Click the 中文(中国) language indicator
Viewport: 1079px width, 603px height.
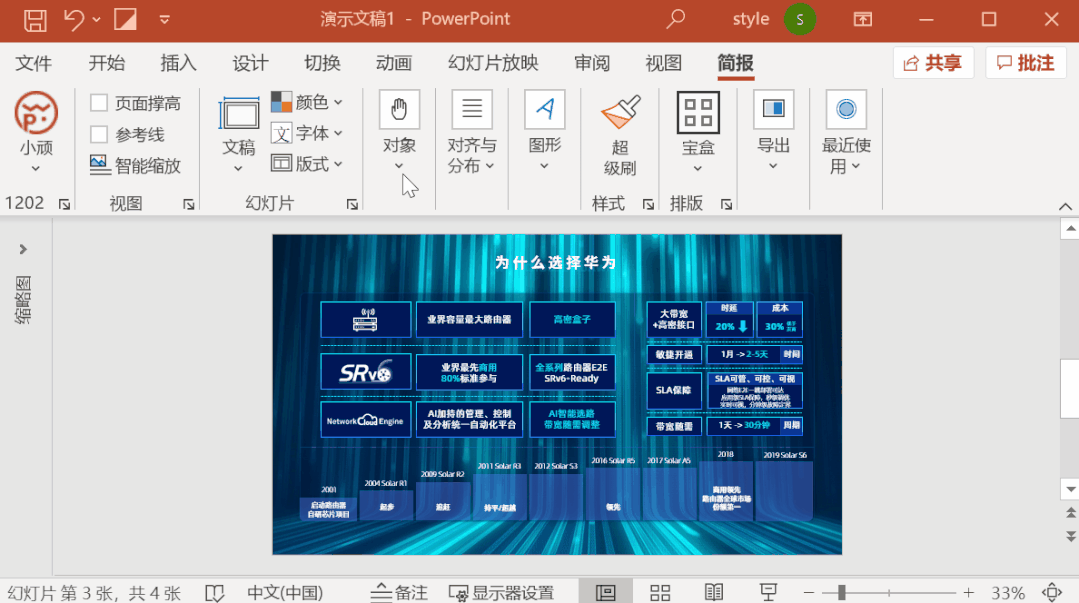(285, 593)
